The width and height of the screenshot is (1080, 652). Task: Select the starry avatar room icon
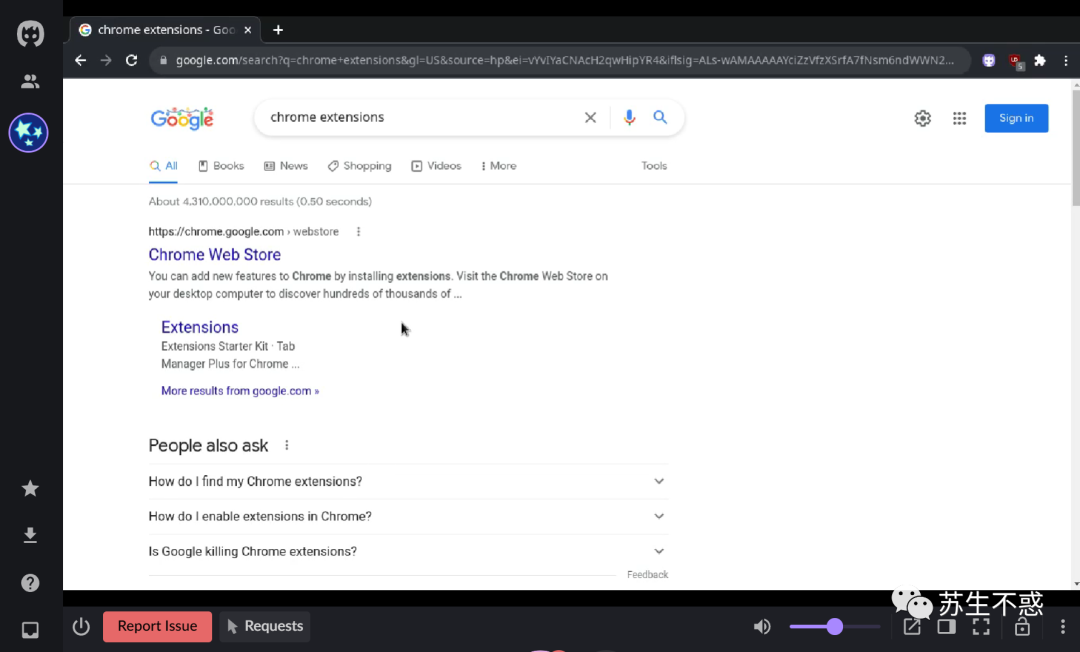click(x=28, y=132)
